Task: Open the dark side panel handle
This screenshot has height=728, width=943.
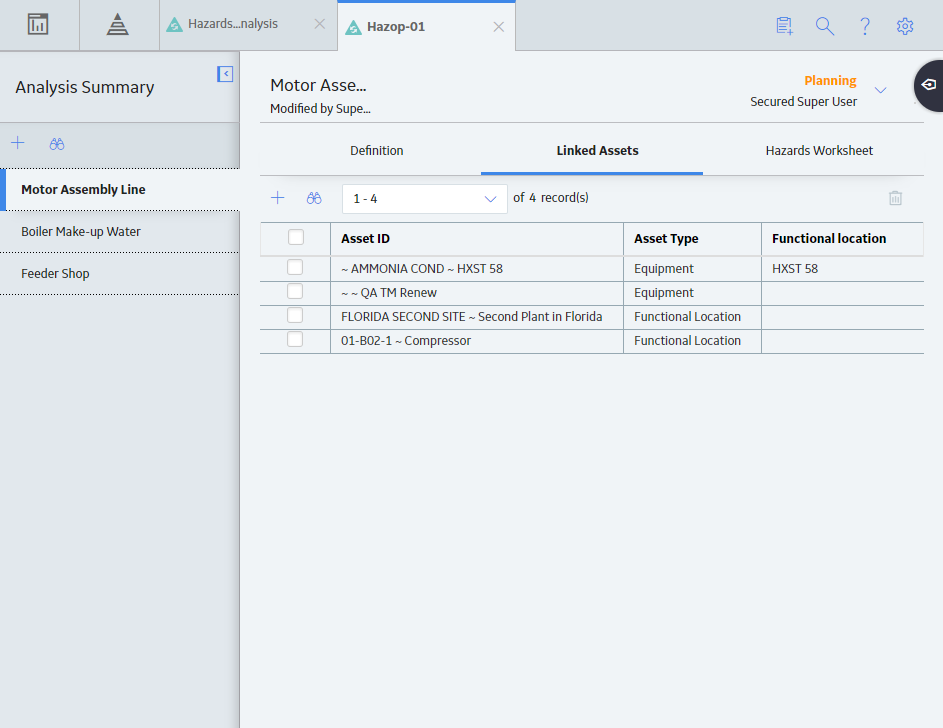Action: [x=929, y=85]
